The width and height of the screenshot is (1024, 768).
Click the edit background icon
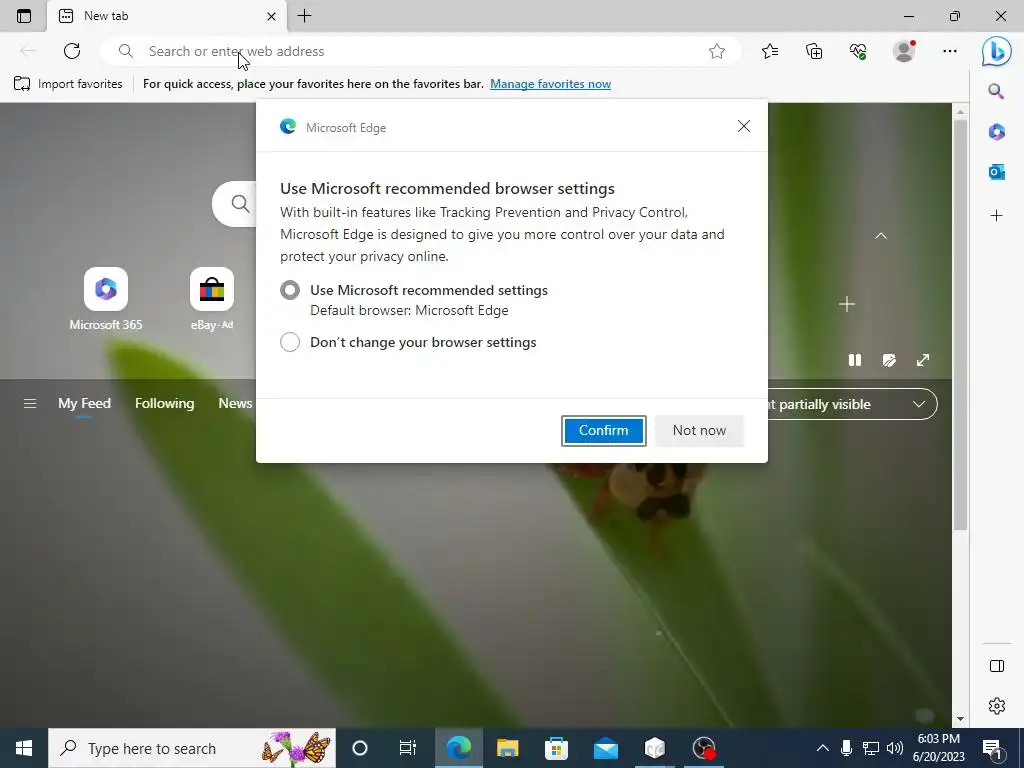point(889,360)
